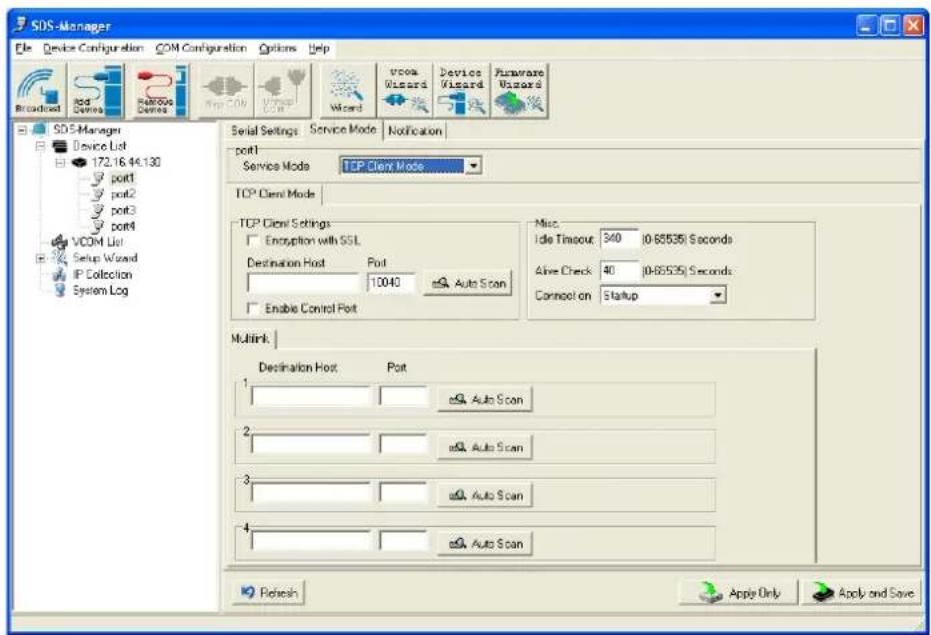Click Multilink row 1 Port field
The image size is (931, 635).
click(404, 396)
